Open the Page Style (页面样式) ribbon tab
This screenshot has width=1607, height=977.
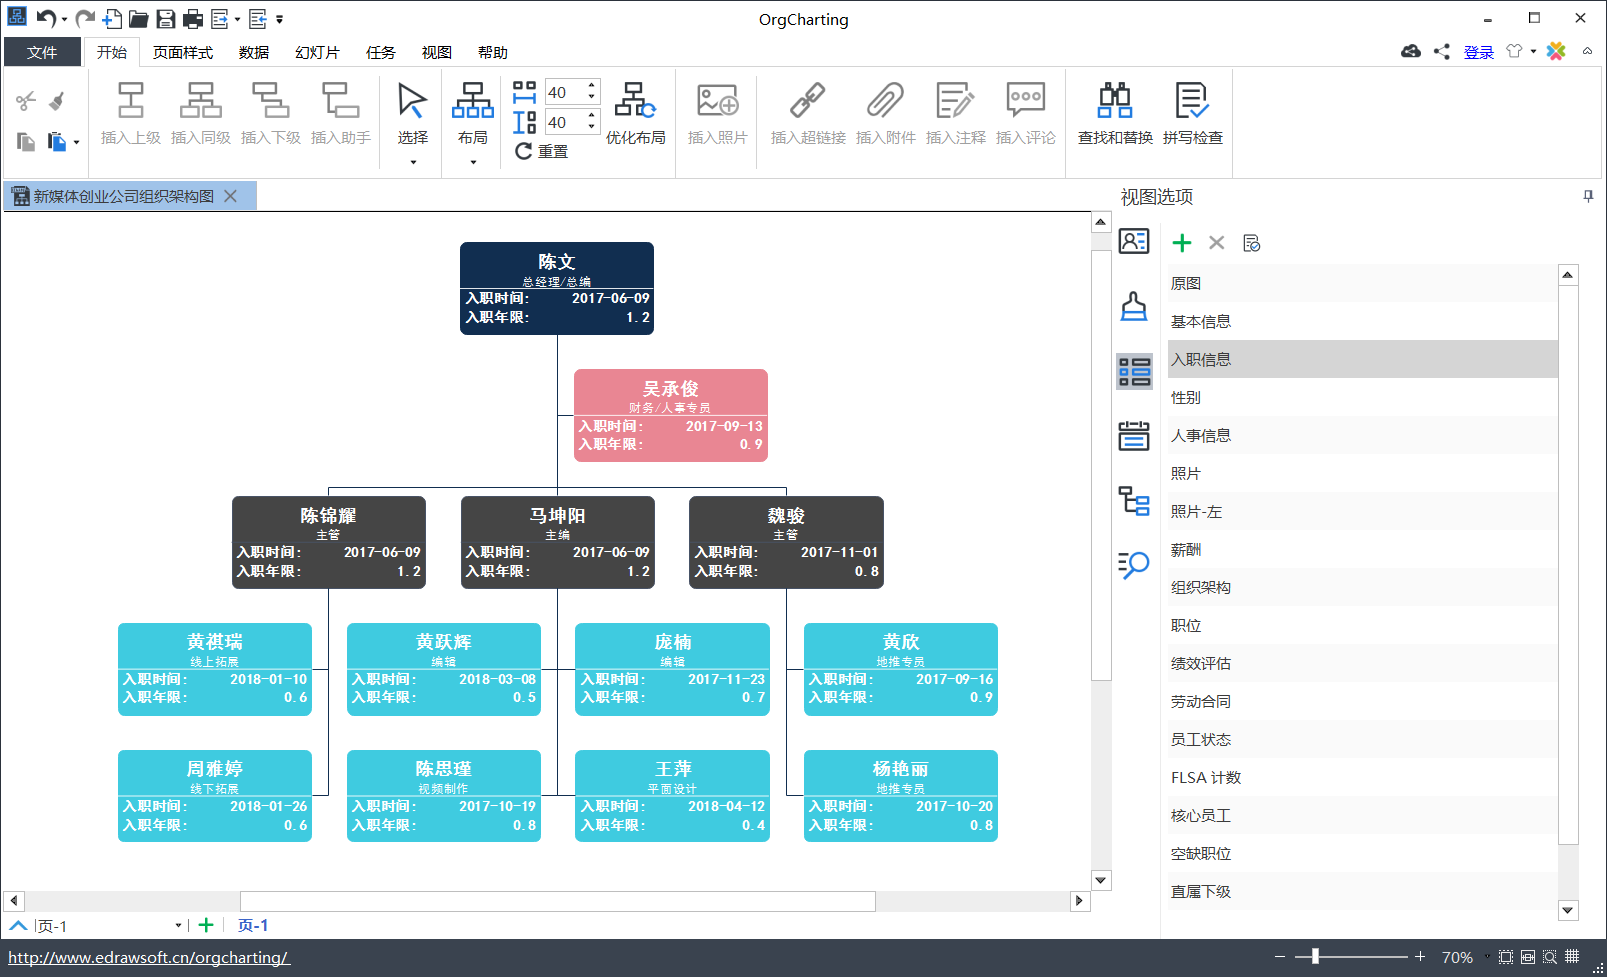(x=183, y=53)
